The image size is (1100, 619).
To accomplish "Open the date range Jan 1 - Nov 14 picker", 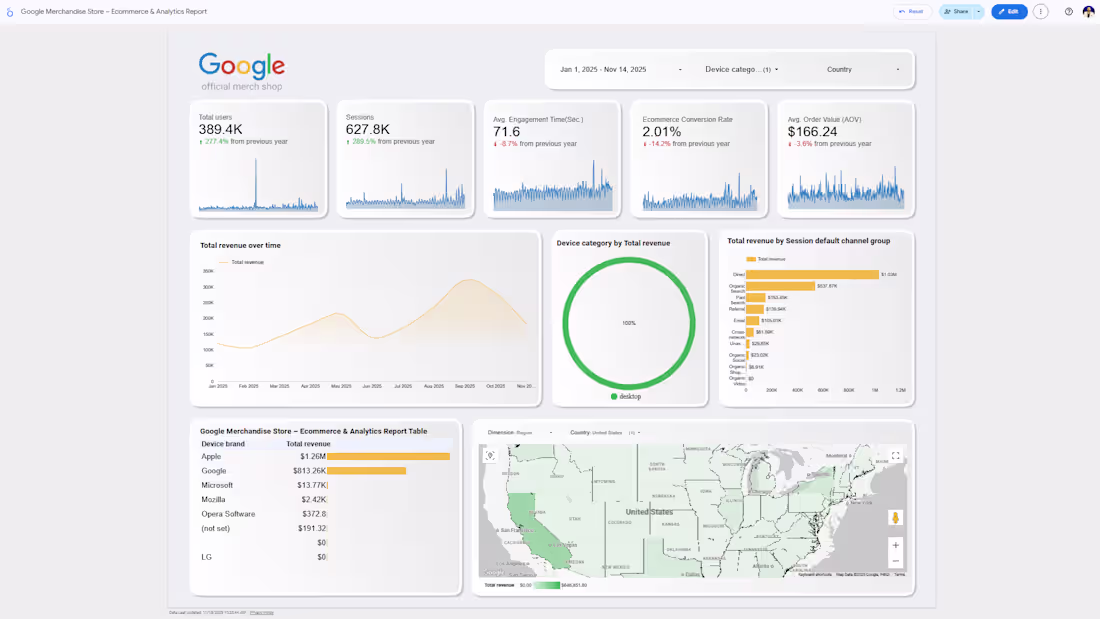I will (620, 69).
